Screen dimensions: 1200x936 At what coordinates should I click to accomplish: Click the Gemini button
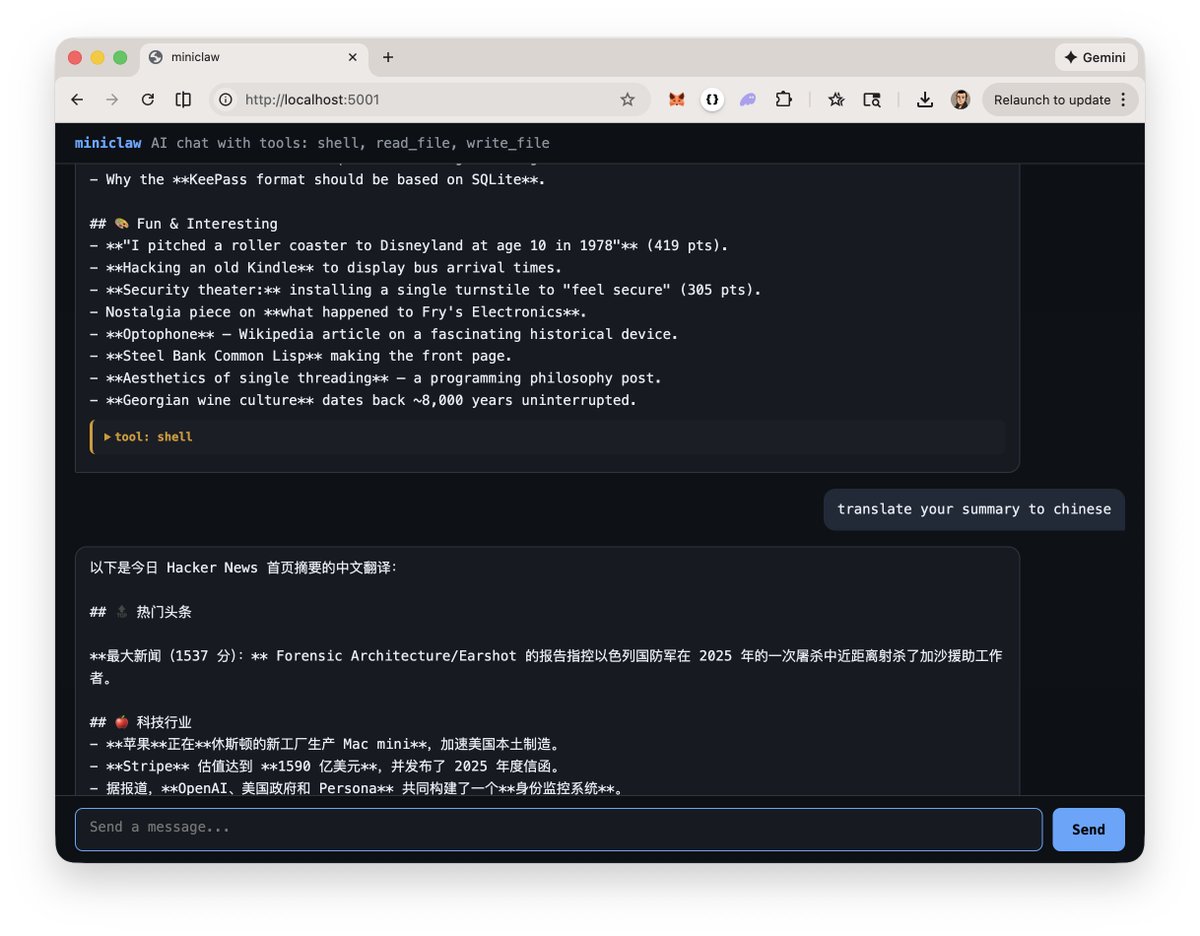point(1096,58)
